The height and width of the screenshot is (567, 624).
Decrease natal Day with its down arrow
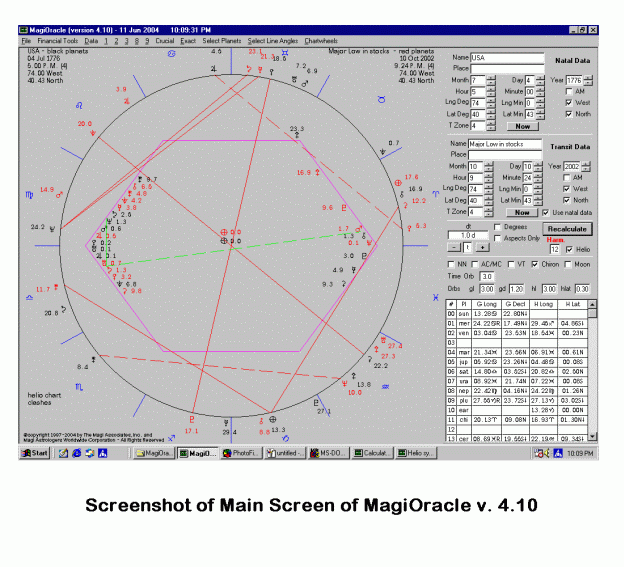(540, 83)
